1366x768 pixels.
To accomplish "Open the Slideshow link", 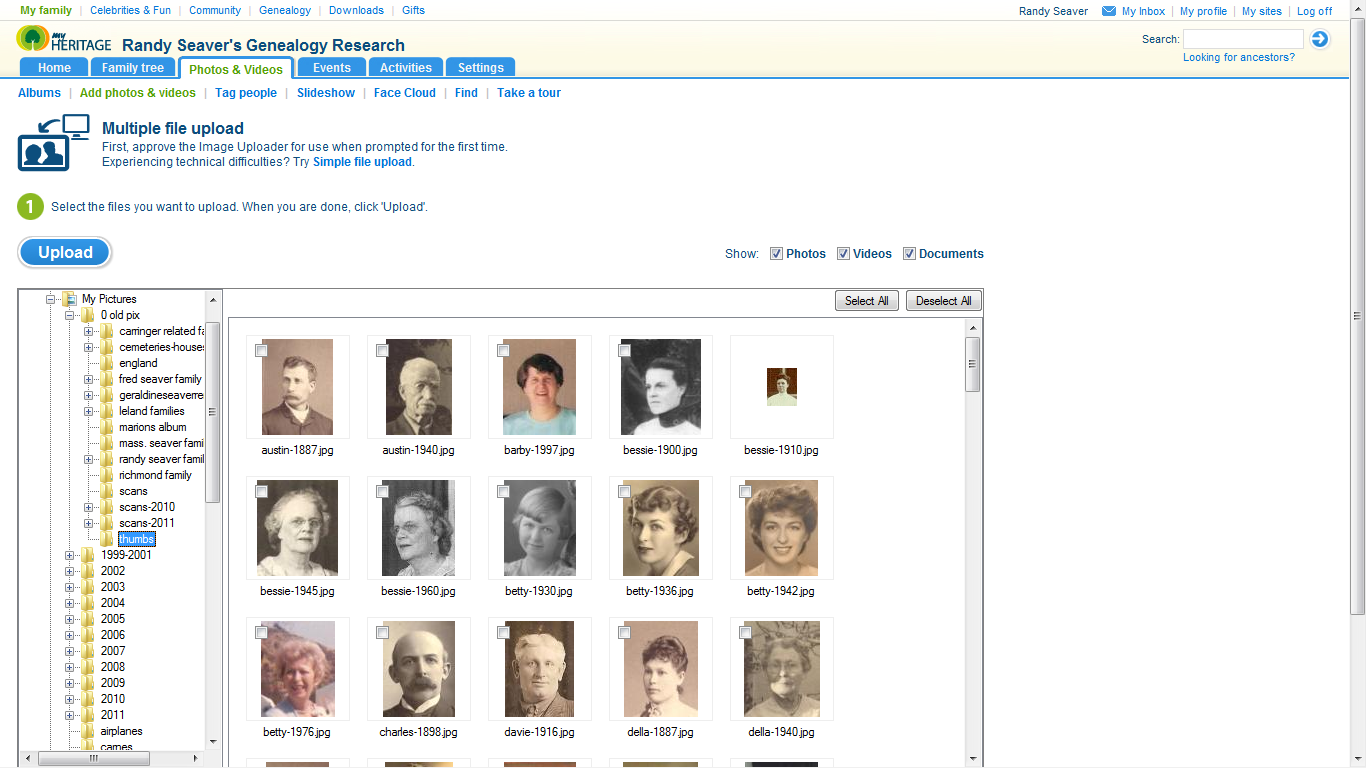I will coord(326,93).
